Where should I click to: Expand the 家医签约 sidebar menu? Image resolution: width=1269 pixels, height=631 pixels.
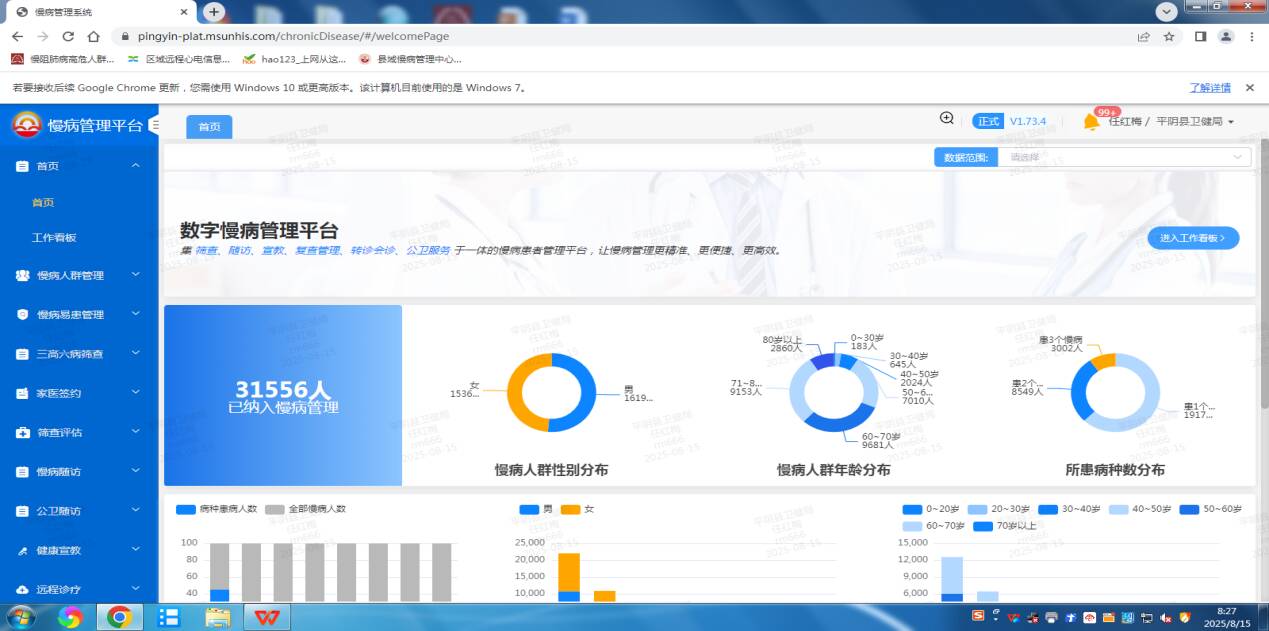click(x=78, y=393)
